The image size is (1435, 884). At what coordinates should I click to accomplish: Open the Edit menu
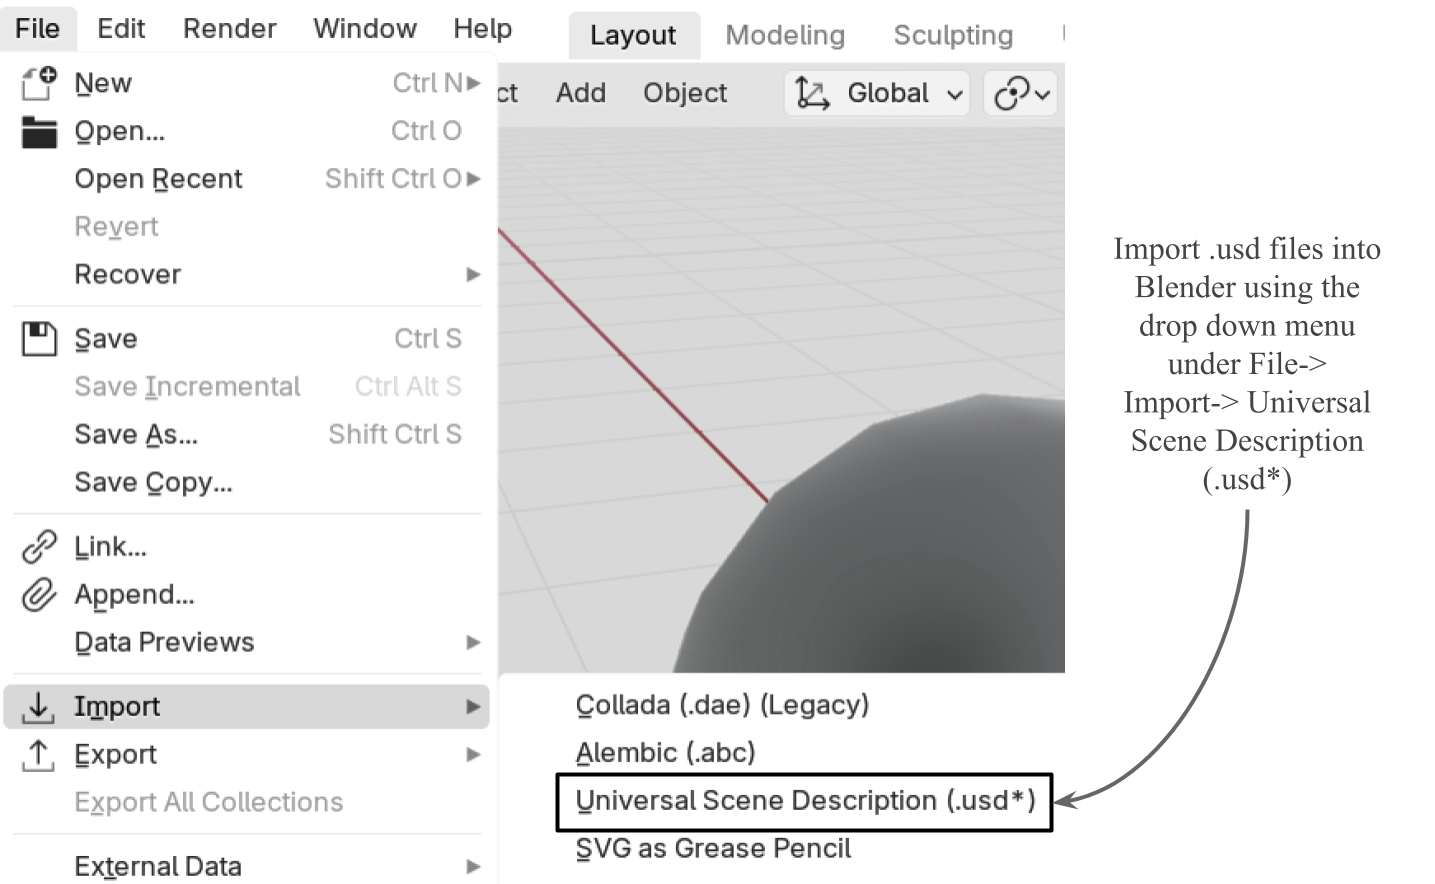(x=120, y=28)
